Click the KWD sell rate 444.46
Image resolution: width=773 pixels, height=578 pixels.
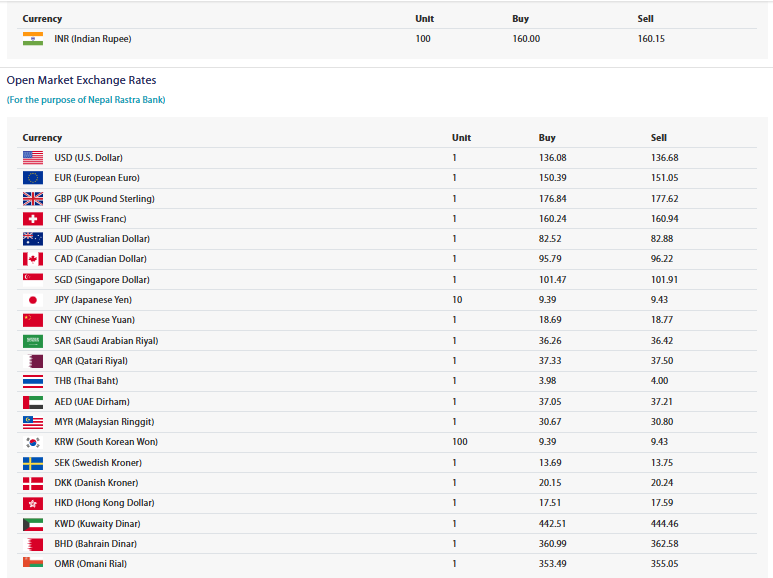pyautogui.click(x=665, y=523)
